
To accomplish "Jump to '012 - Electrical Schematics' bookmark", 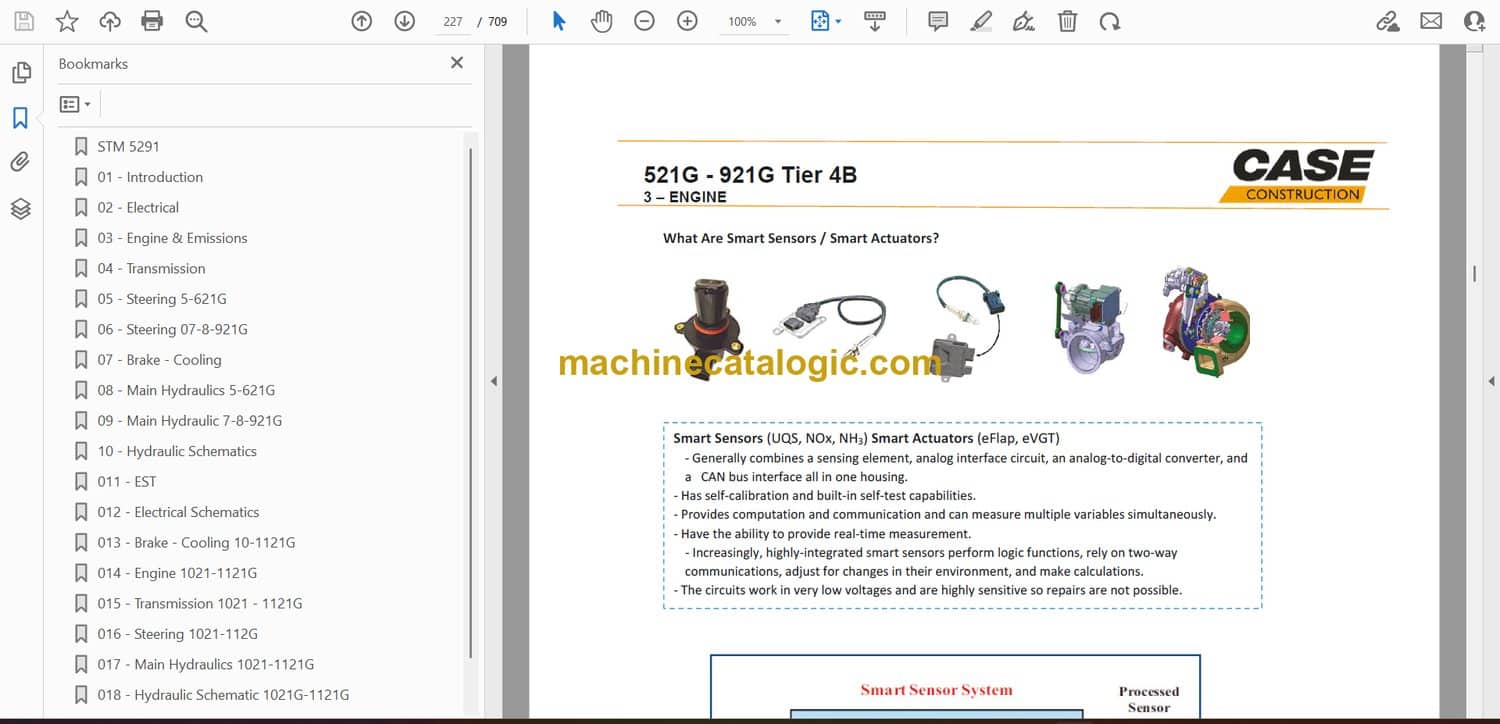I will coord(178,512).
